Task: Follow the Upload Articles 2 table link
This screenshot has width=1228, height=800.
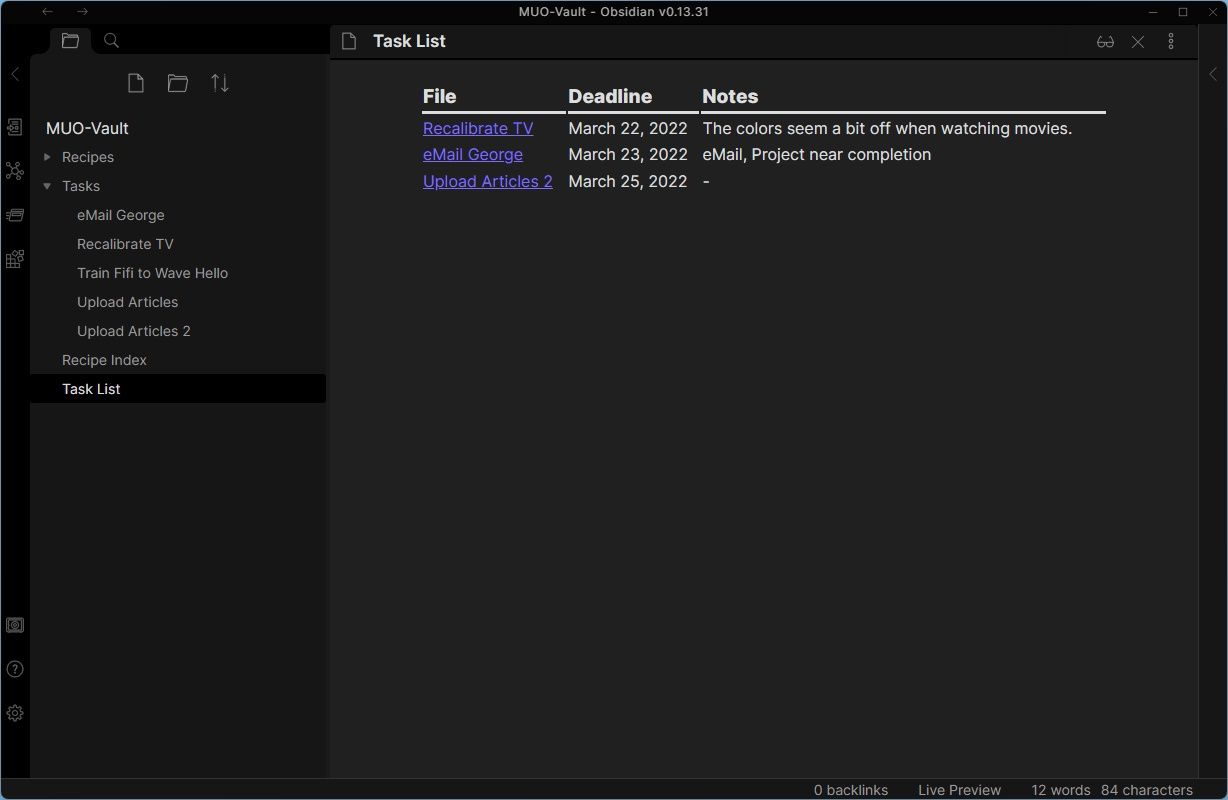Action: tap(488, 181)
